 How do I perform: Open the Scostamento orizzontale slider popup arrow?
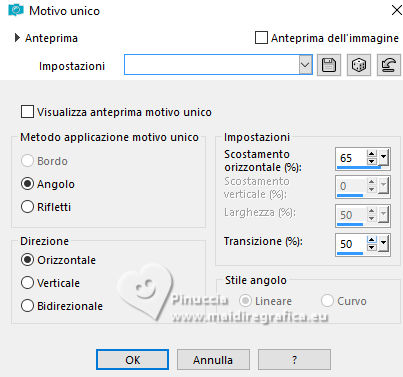pos(384,157)
